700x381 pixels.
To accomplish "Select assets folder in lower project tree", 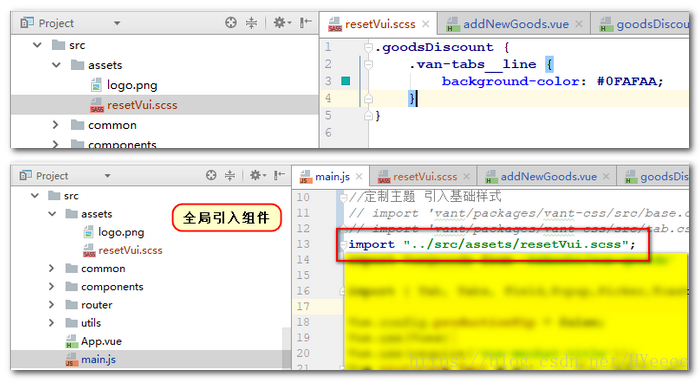I will 96,214.
